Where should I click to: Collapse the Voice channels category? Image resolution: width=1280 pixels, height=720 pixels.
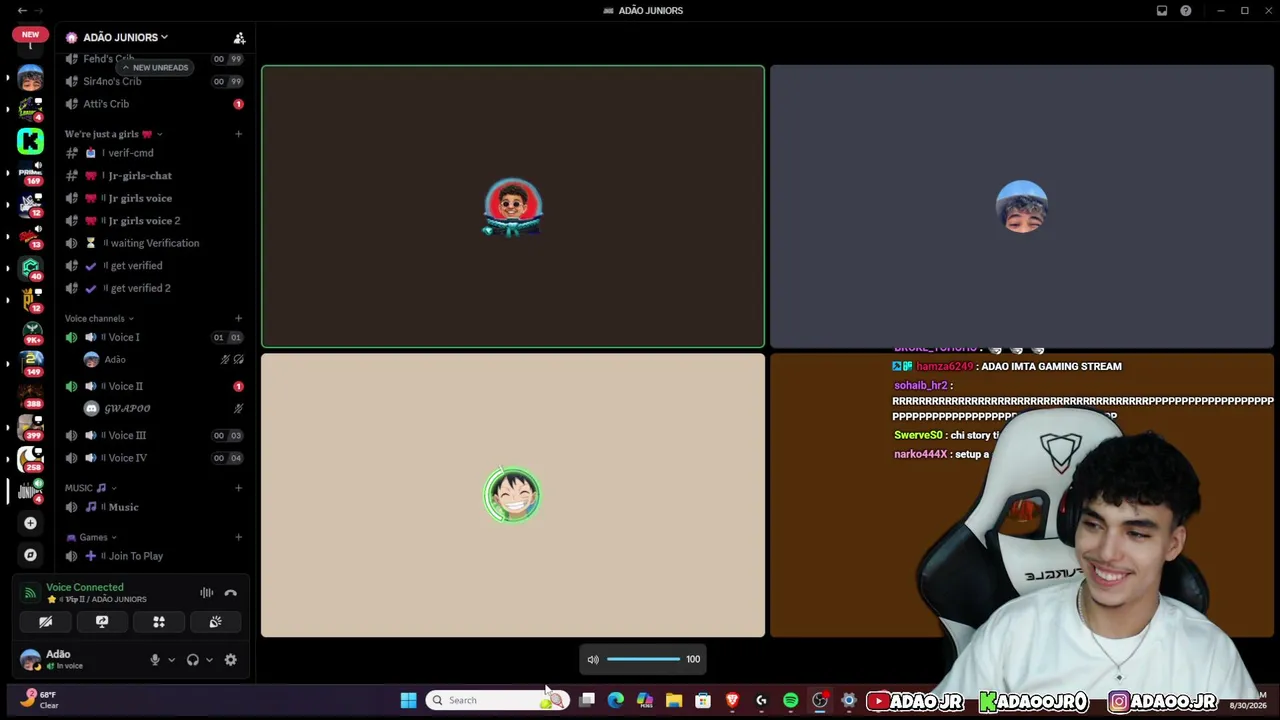pos(99,319)
